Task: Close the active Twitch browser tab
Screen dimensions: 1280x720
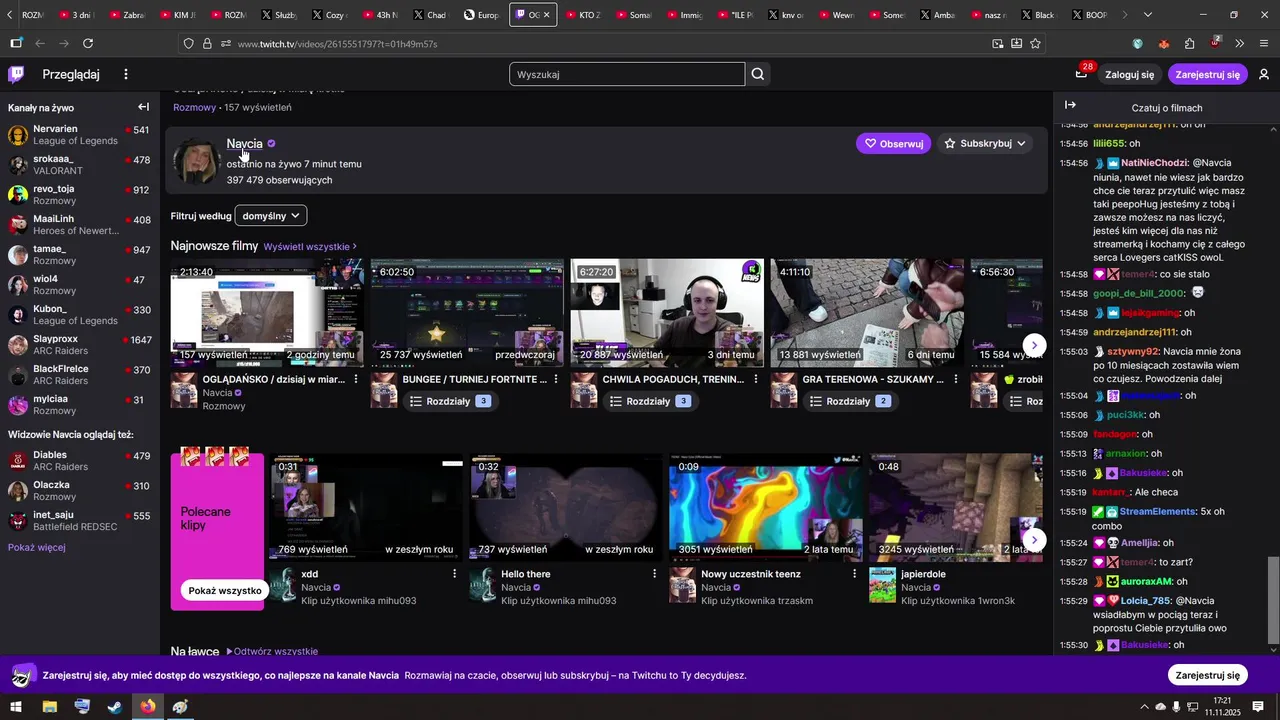Action: (546, 15)
